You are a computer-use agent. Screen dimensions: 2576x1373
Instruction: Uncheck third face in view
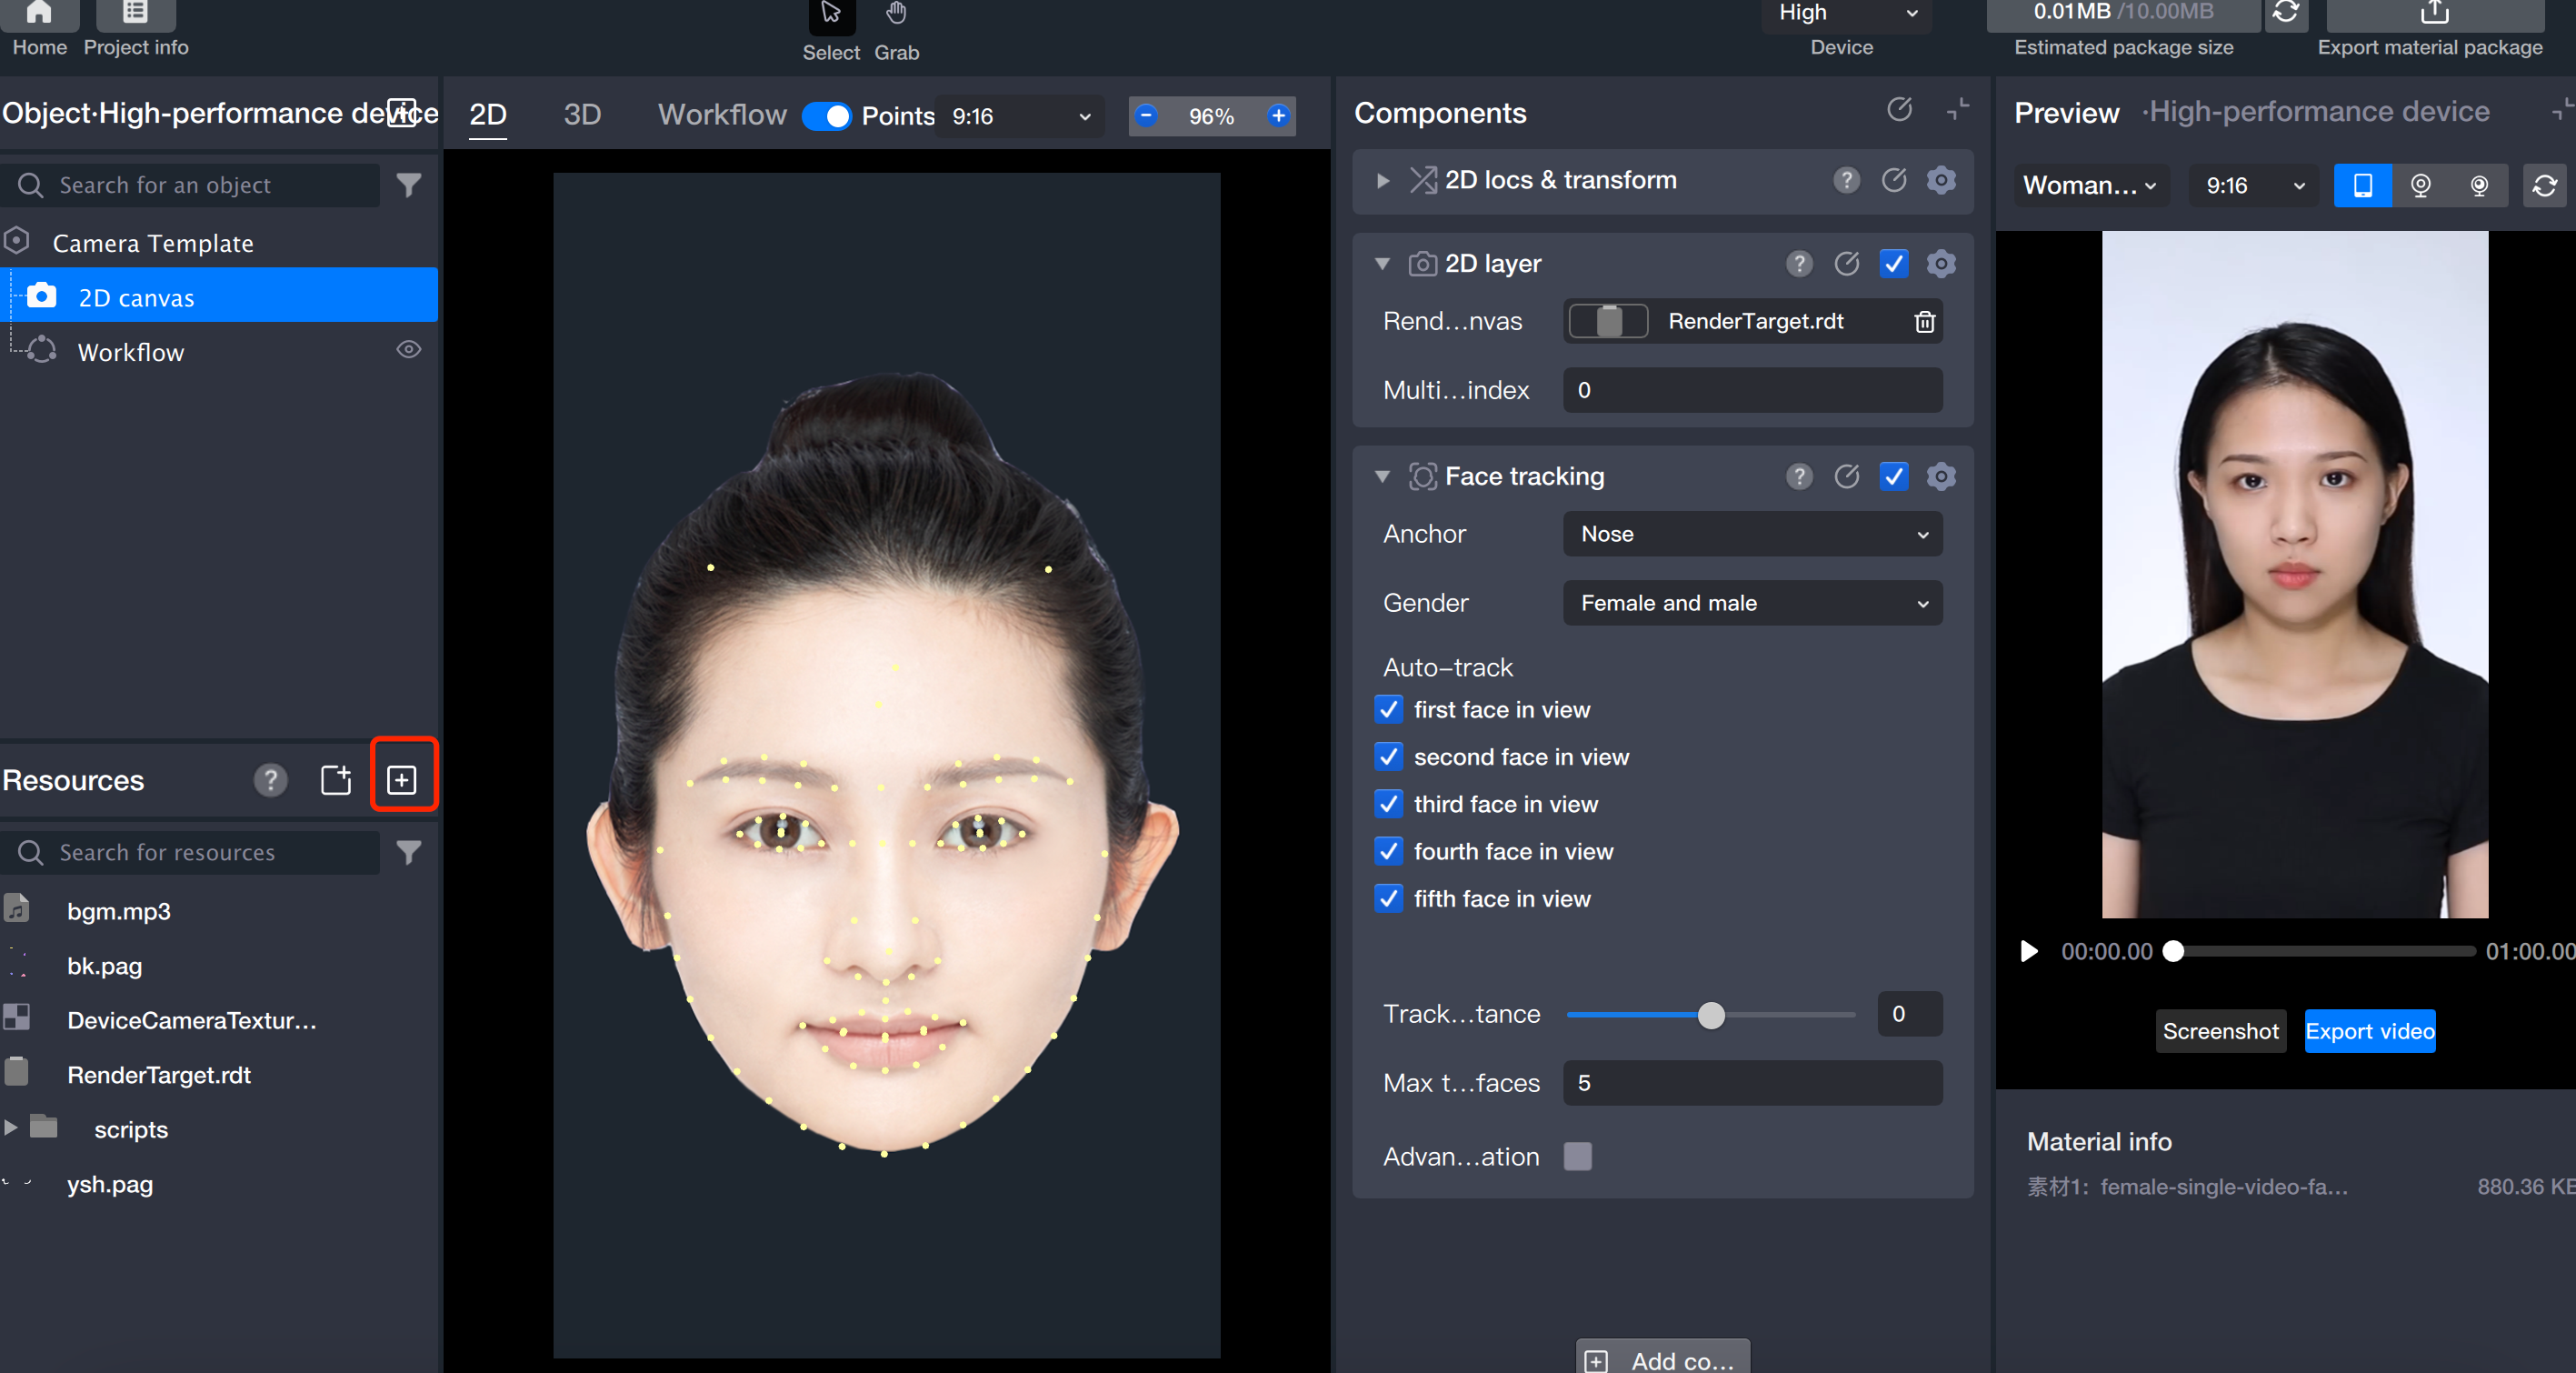(1388, 804)
